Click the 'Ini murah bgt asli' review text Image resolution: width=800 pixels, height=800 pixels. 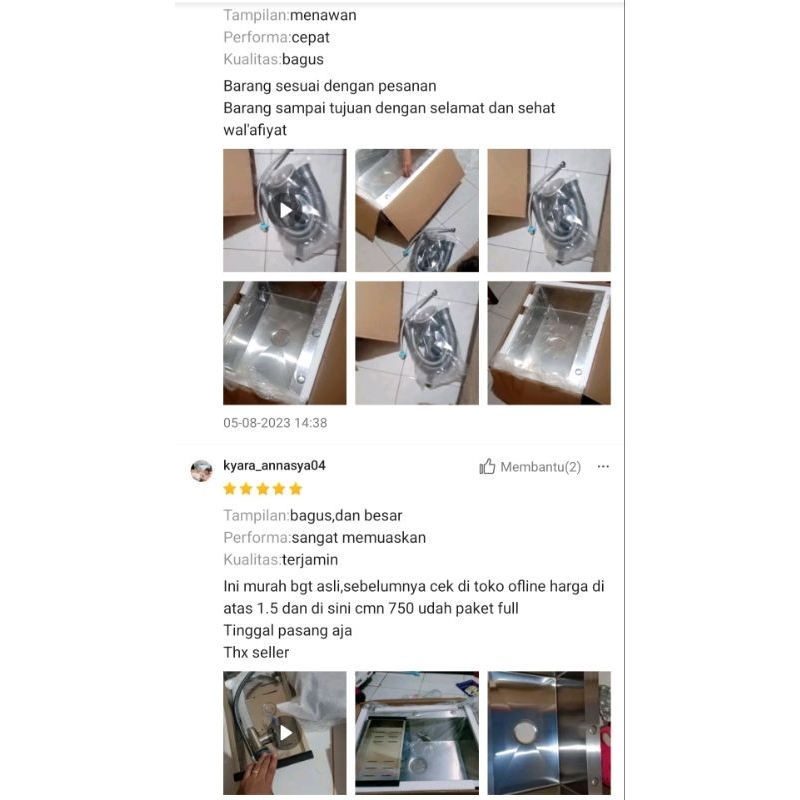click(x=282, y=586)
